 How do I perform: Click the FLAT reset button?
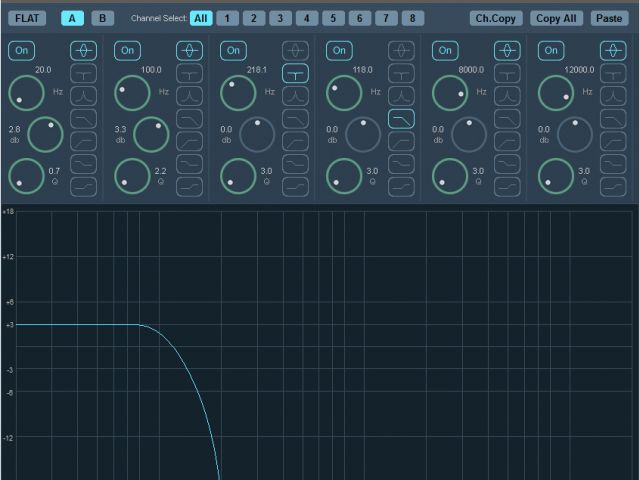[x=29, y=18]
